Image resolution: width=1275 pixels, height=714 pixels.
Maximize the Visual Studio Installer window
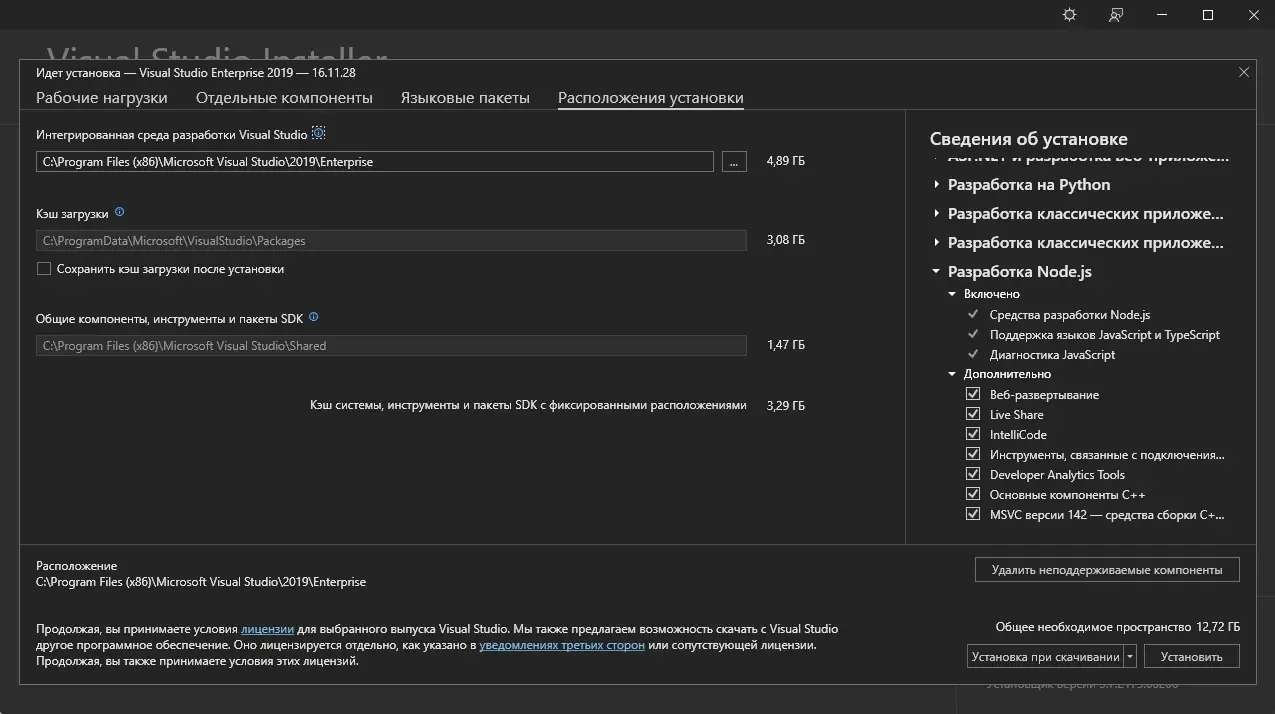tap(1207, 15)
